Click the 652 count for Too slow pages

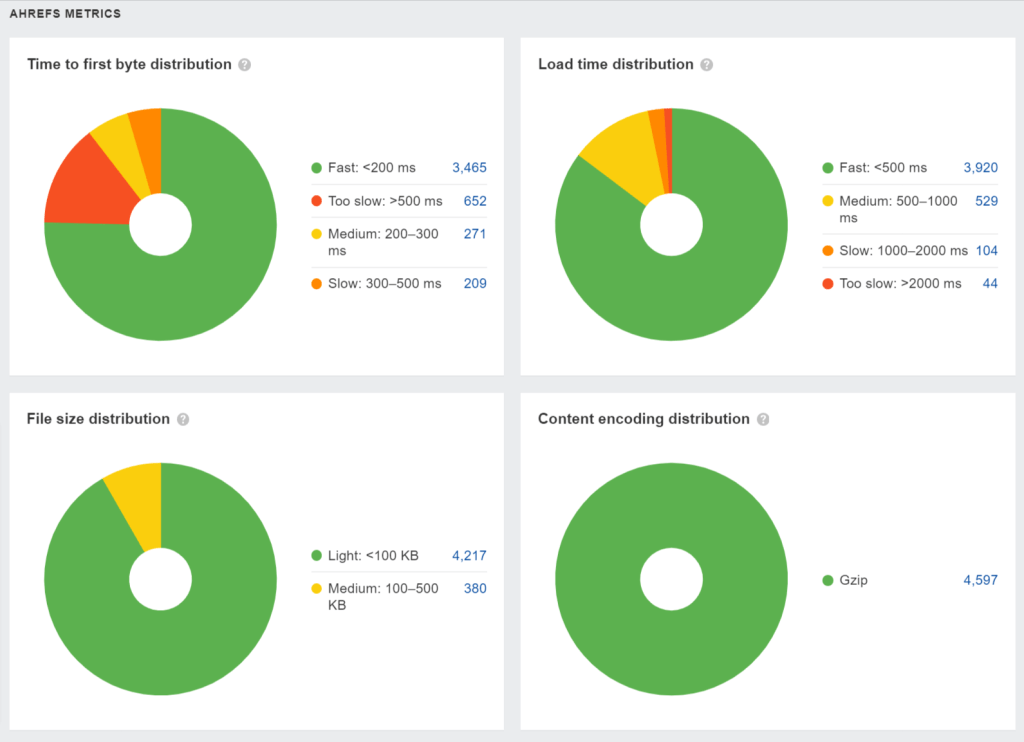point(474,200)
